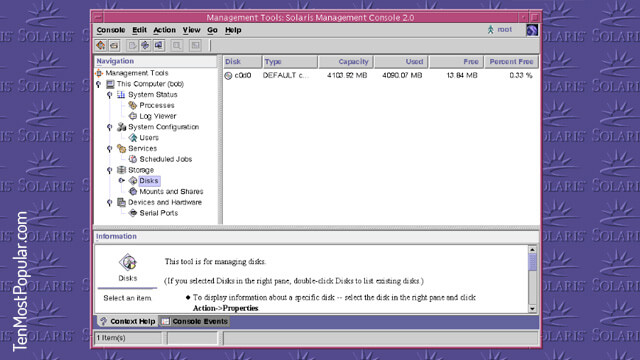This screenshot has width=640, height=360.
Task: Click the Services folder icon
Action: point(121,149)
